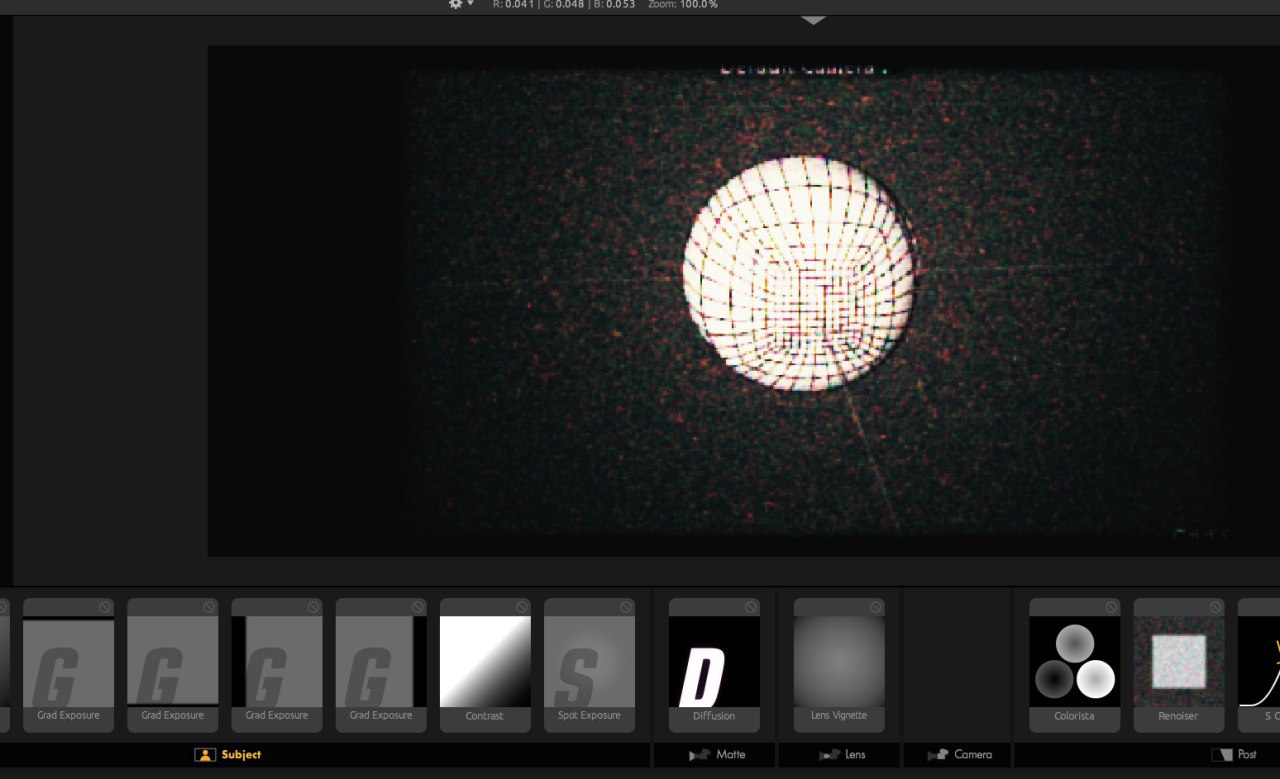Disable the Grad Exposure tool with bottom black bar
The image size is (1280, 779).
(209, 607)
